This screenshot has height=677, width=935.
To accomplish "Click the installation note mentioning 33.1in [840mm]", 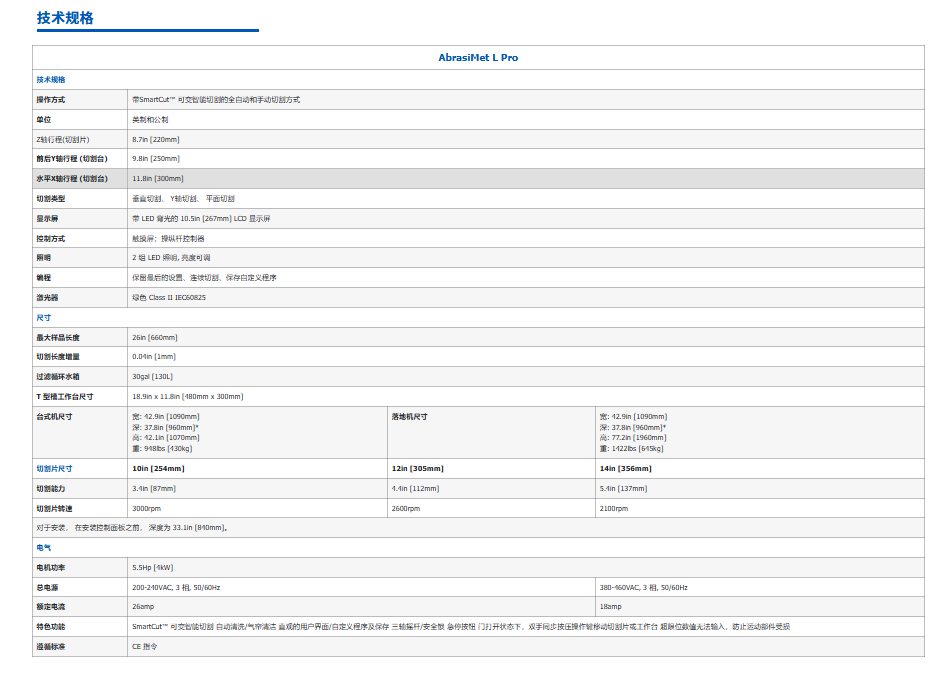I will tap(132, 528).
